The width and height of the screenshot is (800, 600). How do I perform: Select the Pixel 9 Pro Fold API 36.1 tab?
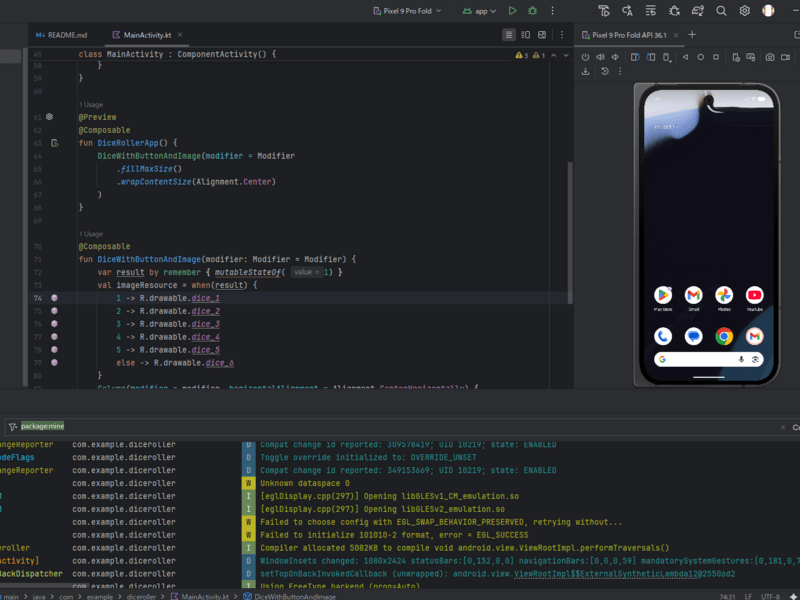630,34
